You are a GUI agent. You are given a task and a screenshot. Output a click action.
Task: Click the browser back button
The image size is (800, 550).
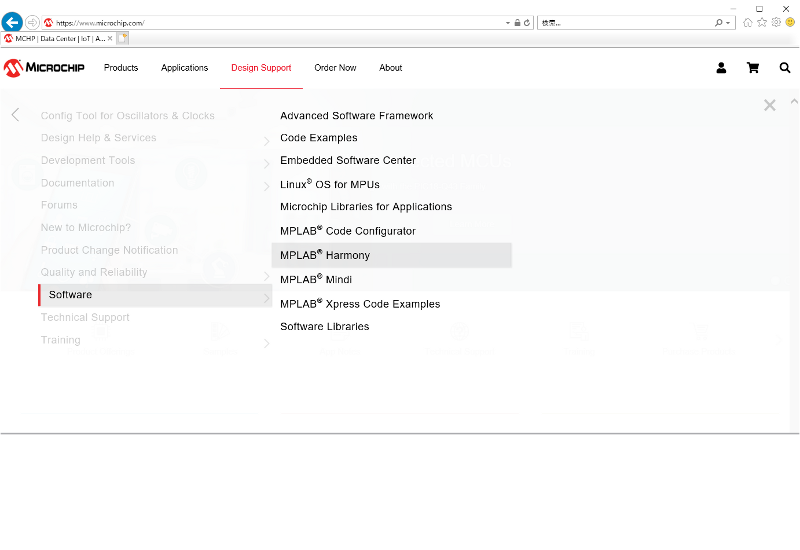[12, 22]
